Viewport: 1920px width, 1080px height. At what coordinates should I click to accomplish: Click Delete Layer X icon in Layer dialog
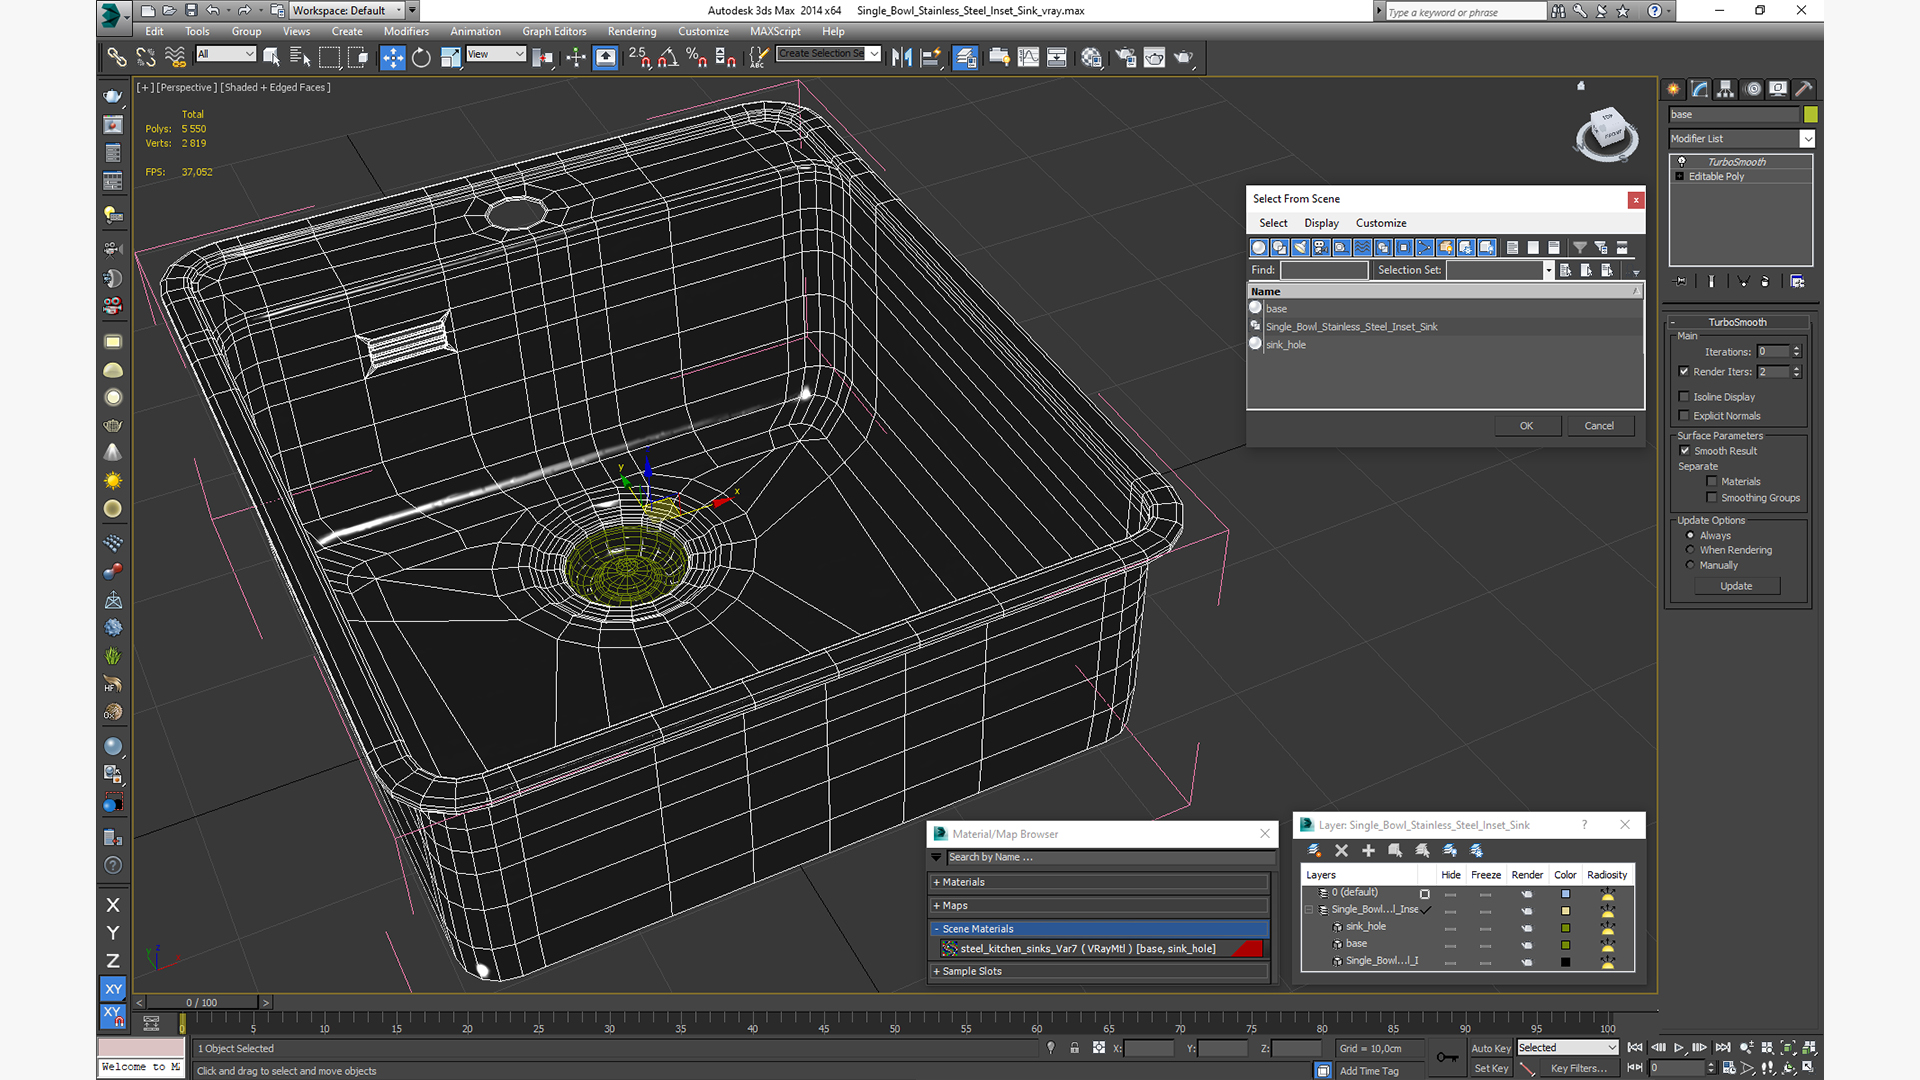click(1341, 850)
